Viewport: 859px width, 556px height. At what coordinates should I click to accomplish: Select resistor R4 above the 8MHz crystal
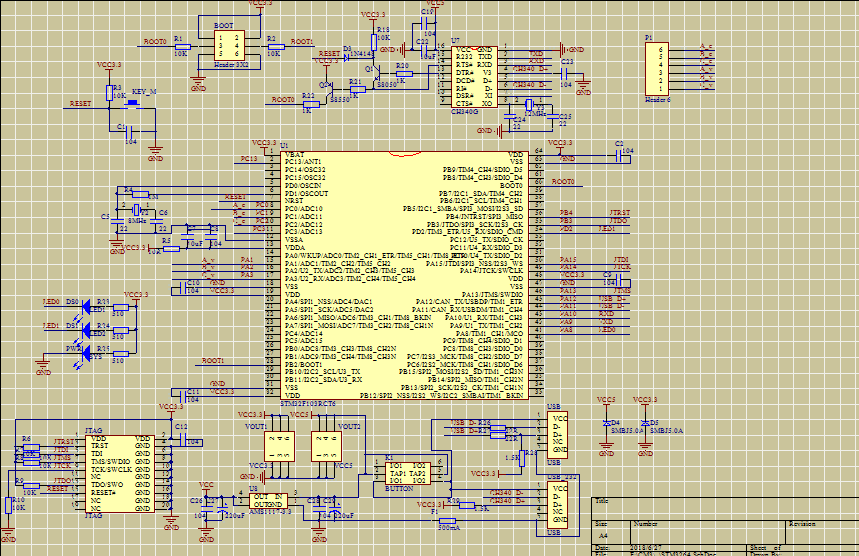[x=140, y=194]
